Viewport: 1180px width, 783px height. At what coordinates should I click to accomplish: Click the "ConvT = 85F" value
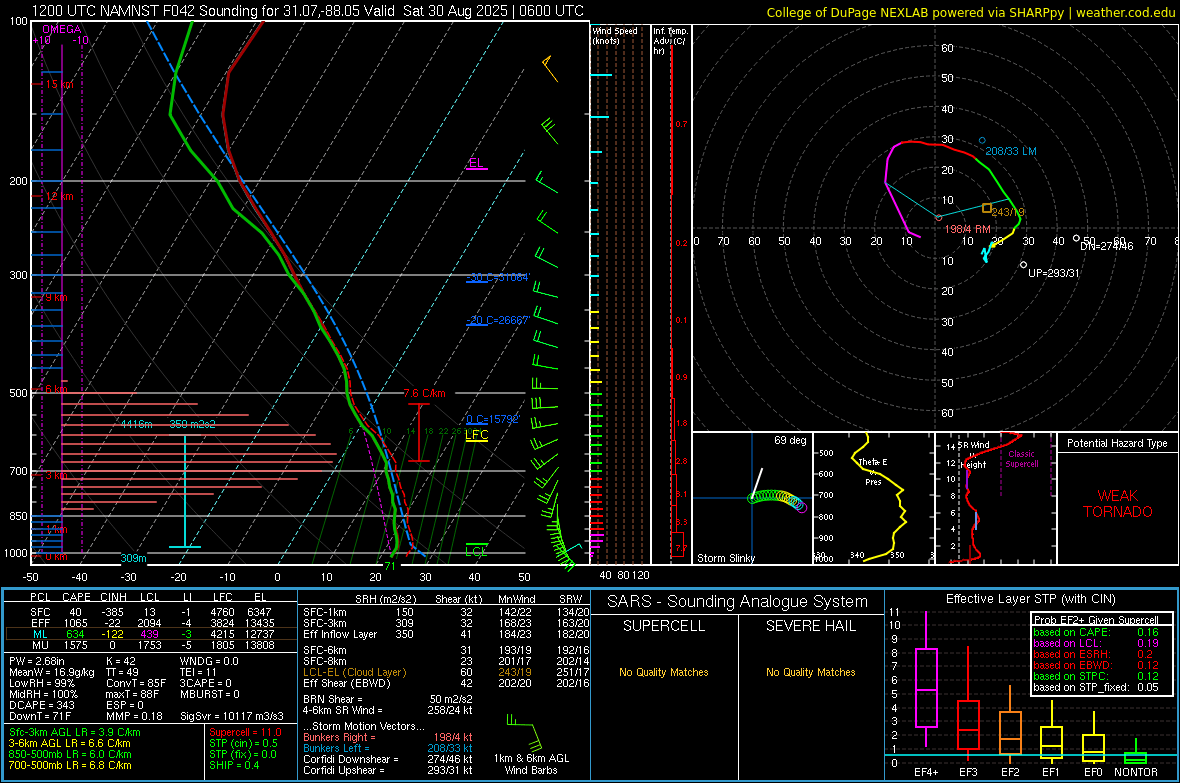pos(136,684)
